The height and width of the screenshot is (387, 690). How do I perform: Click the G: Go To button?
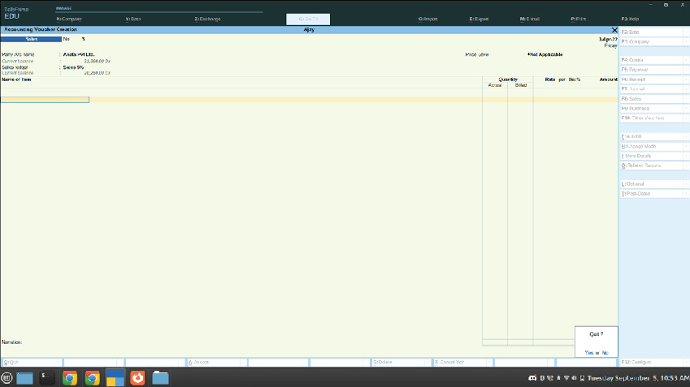[x=308, y=19]
